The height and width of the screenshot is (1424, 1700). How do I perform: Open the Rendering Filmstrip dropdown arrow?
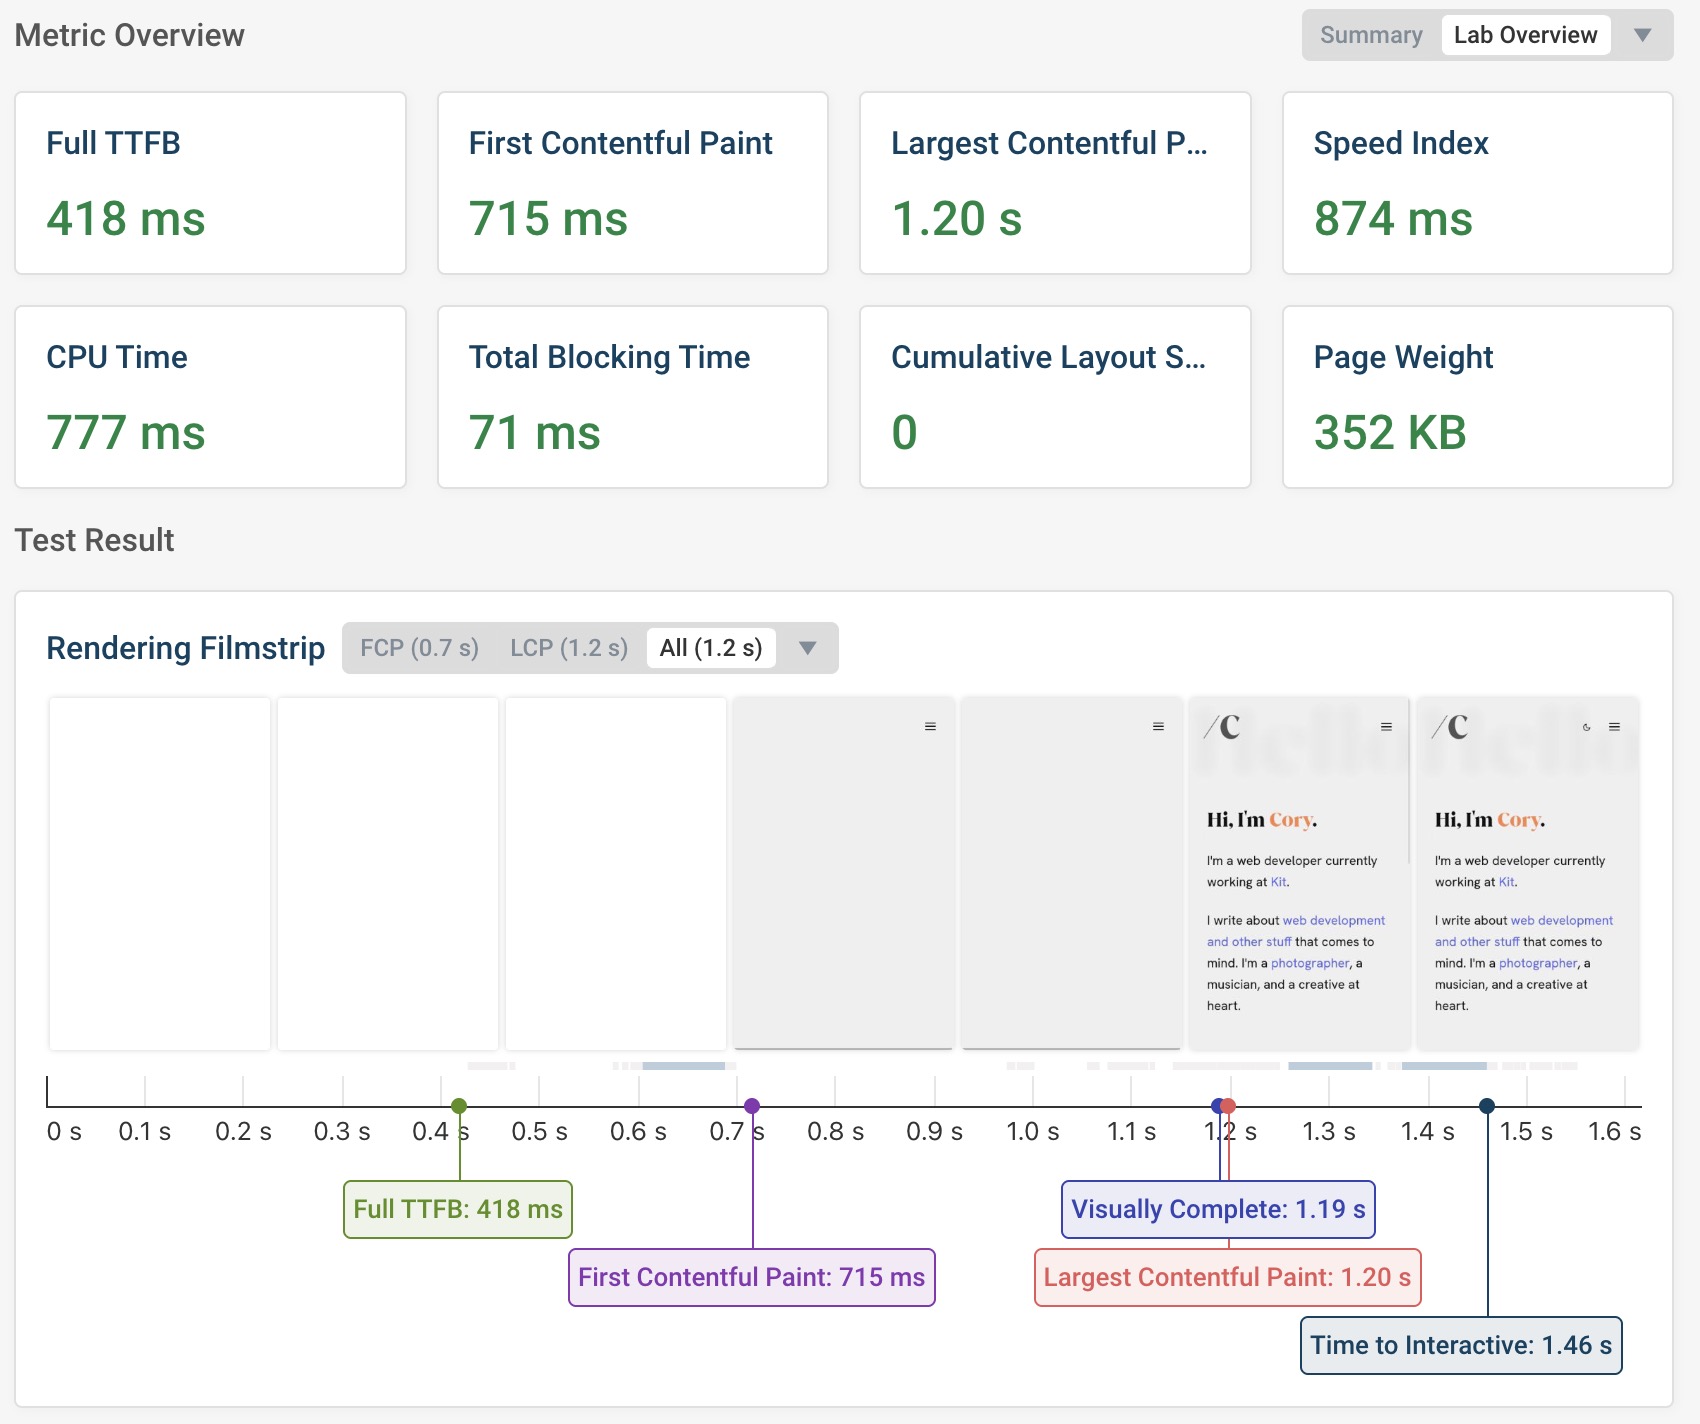(x=808, y=648)
